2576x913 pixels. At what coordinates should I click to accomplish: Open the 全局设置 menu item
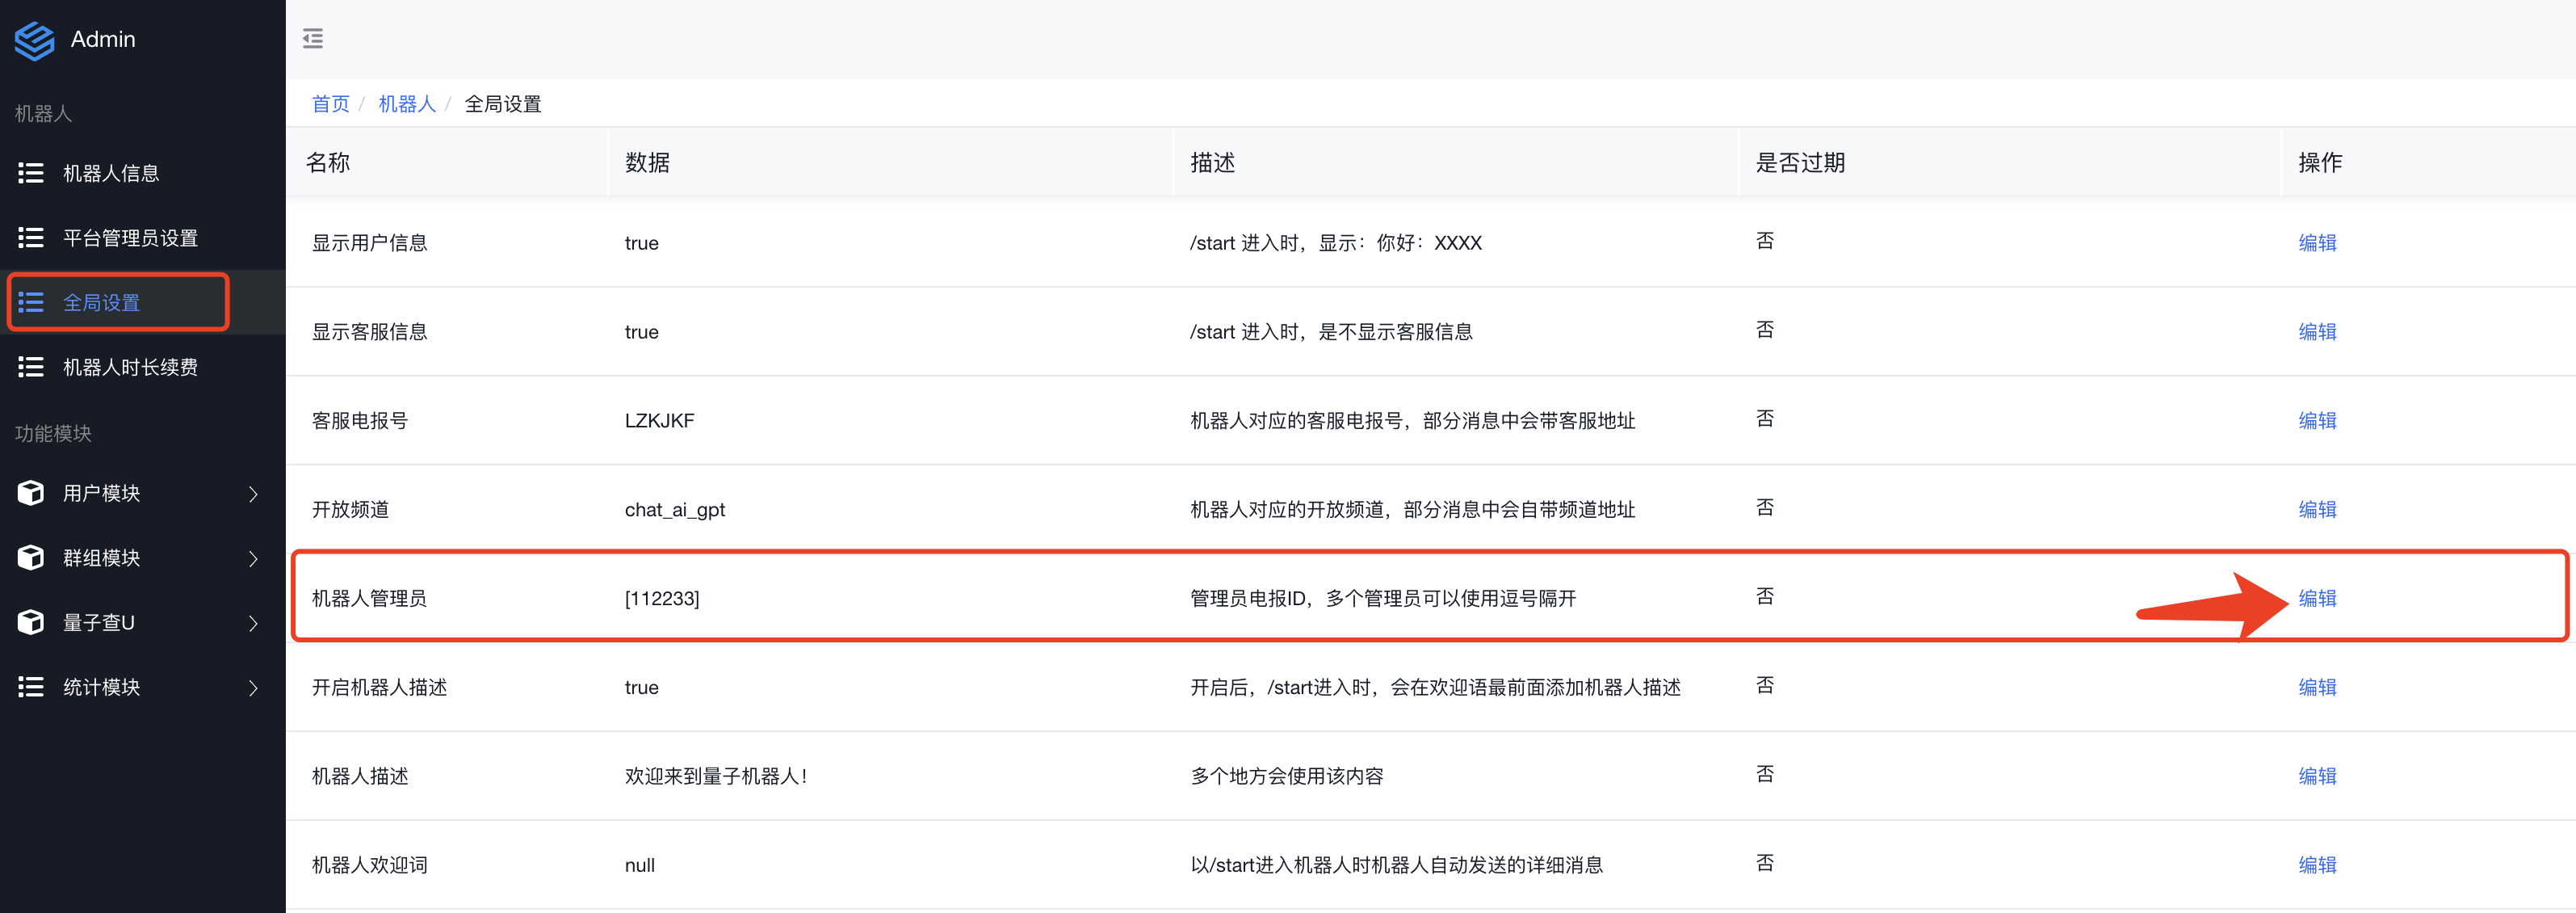pos(101,303)
